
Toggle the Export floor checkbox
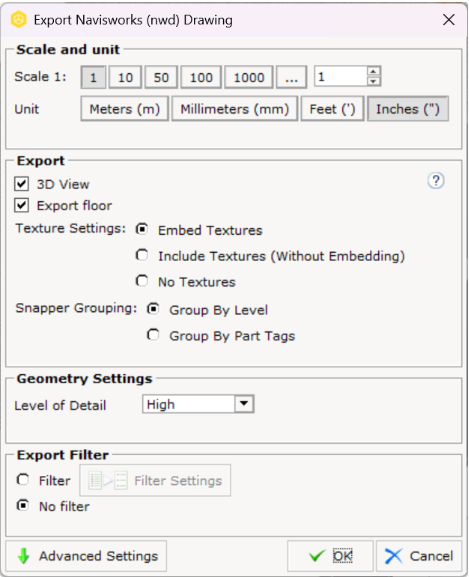(21, 205)
